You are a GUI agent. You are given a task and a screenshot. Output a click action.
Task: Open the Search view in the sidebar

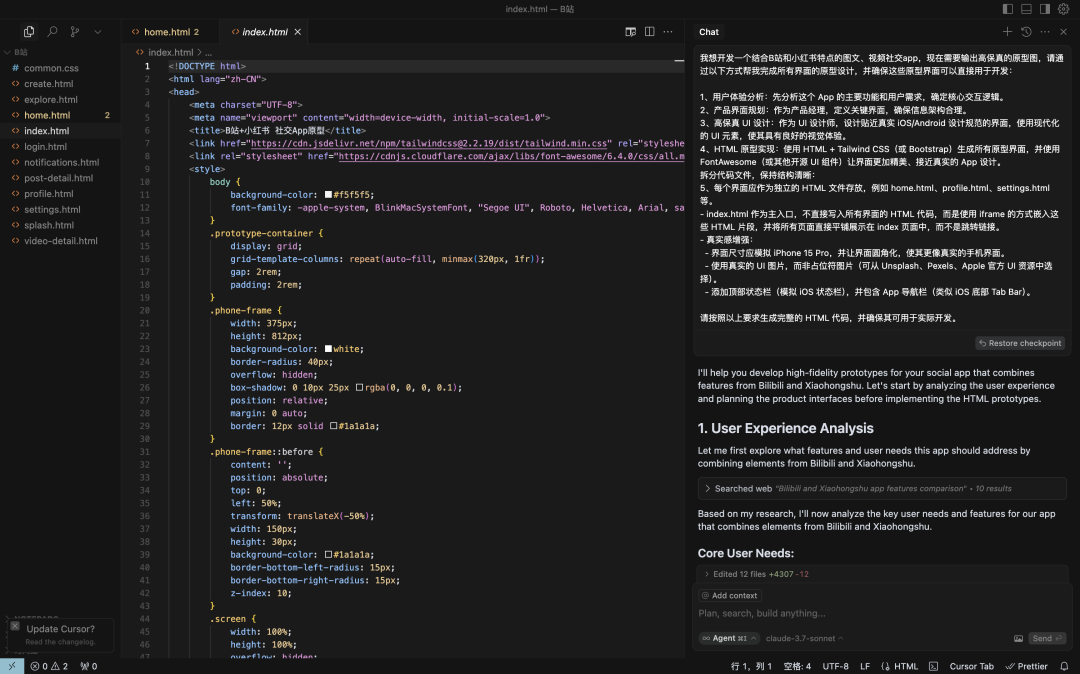point(52,32)
